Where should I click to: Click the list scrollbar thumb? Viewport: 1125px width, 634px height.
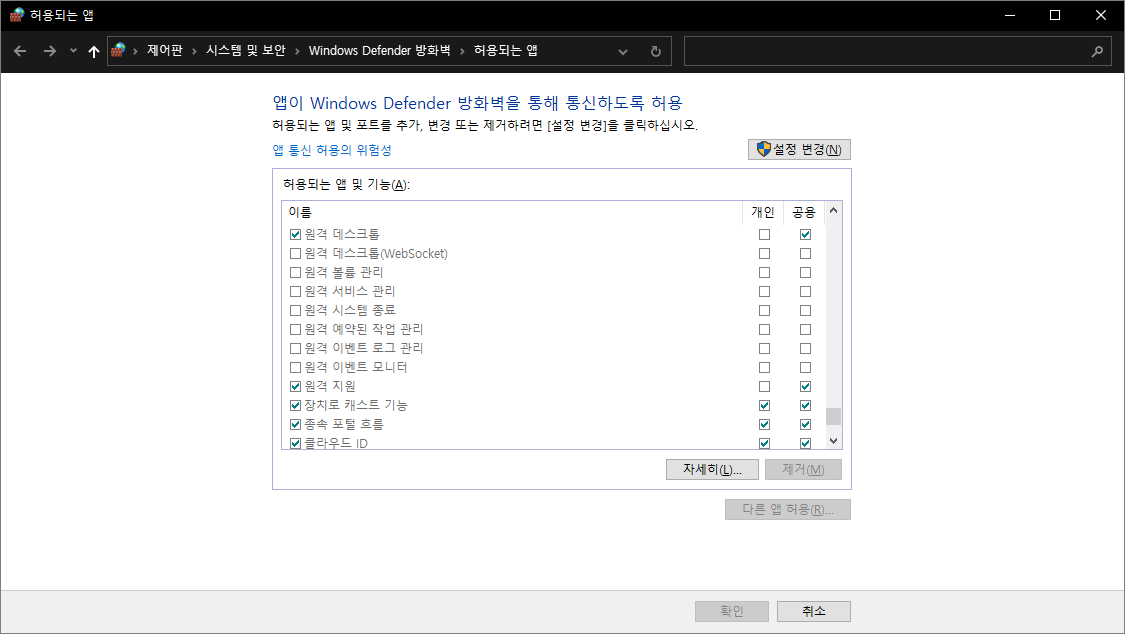833,417
